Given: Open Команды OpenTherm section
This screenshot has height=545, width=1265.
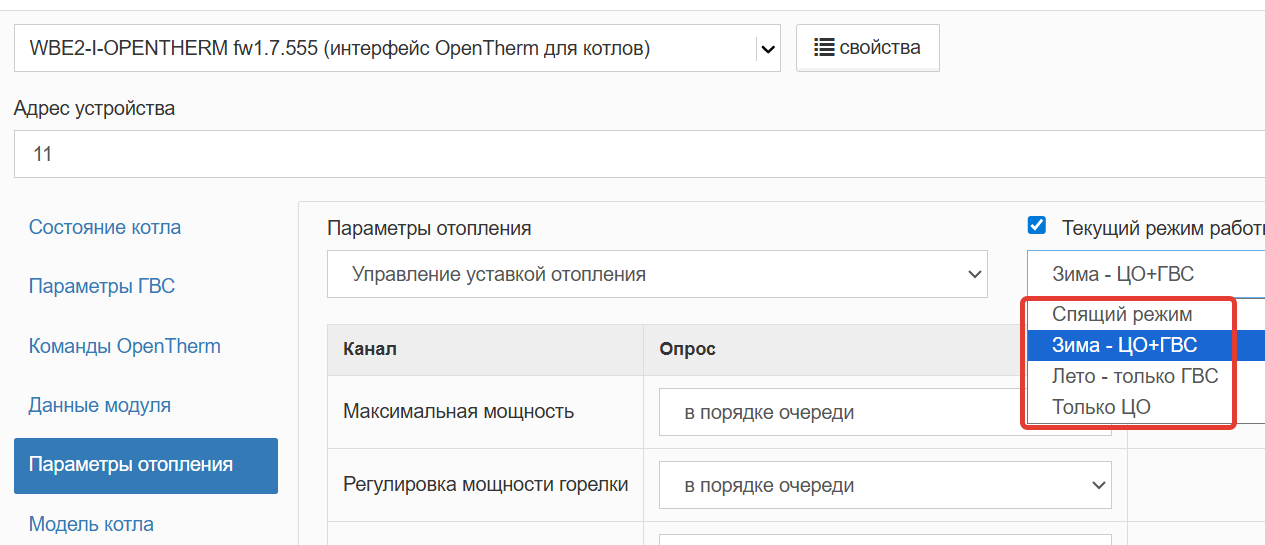Looking at the screenshot, I should [x=125, y=346].
